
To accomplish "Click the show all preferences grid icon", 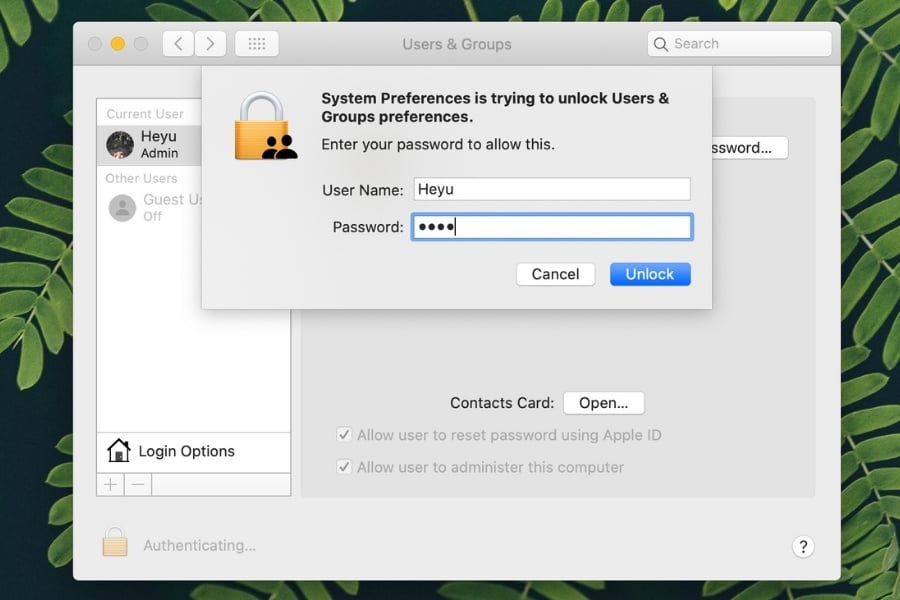I will (x=257, y=44).
